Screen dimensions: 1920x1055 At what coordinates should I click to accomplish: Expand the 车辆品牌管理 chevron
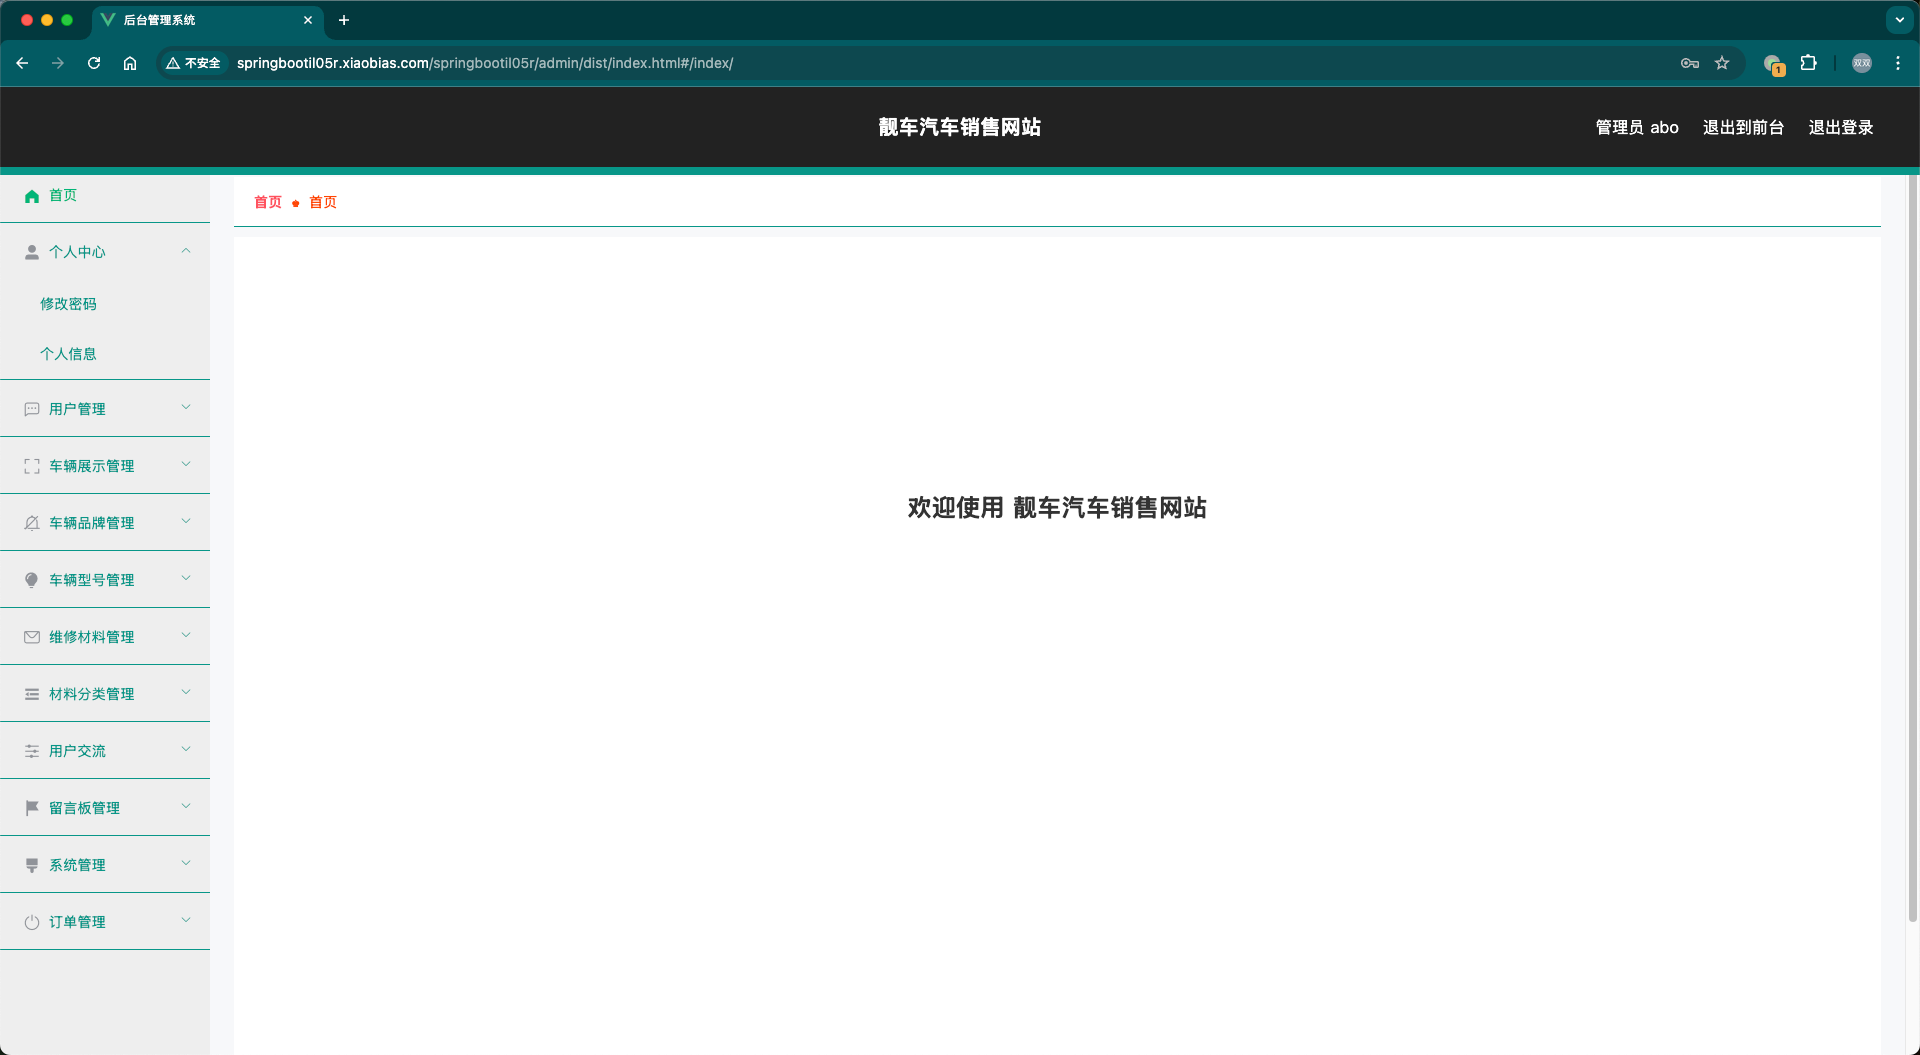point(186,522)
